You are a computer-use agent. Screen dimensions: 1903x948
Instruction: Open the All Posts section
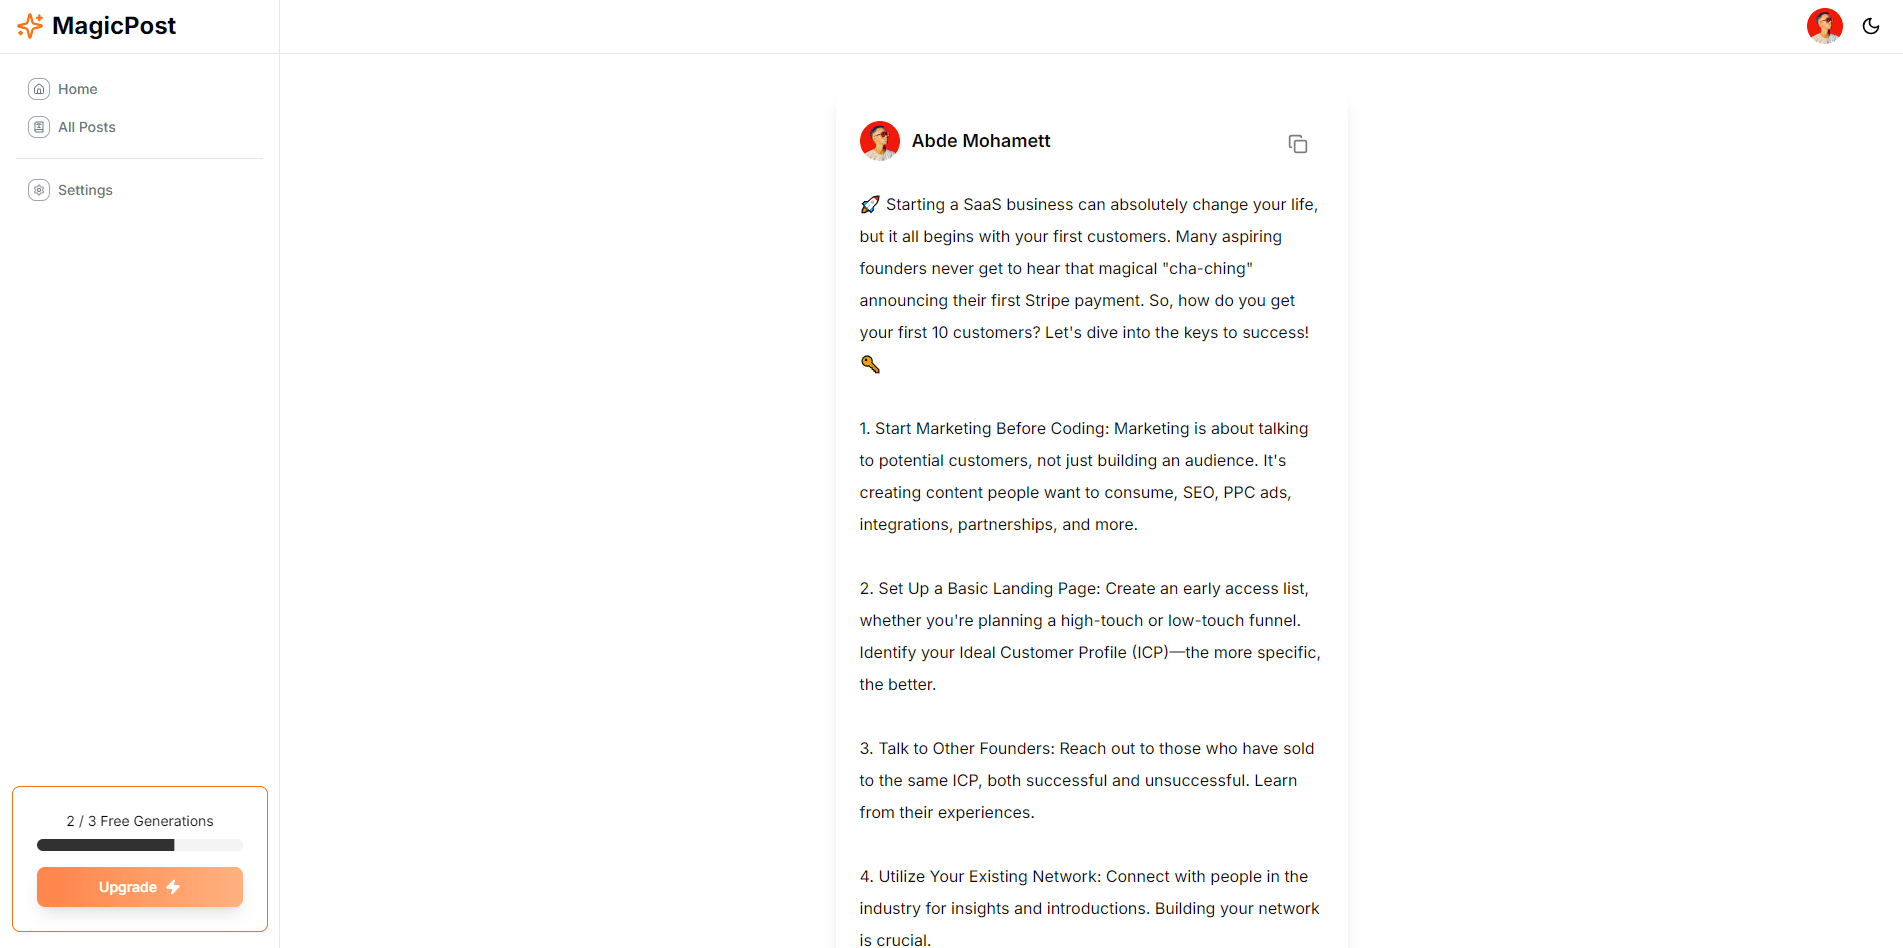pyautogui.click(x=87, y=127)
